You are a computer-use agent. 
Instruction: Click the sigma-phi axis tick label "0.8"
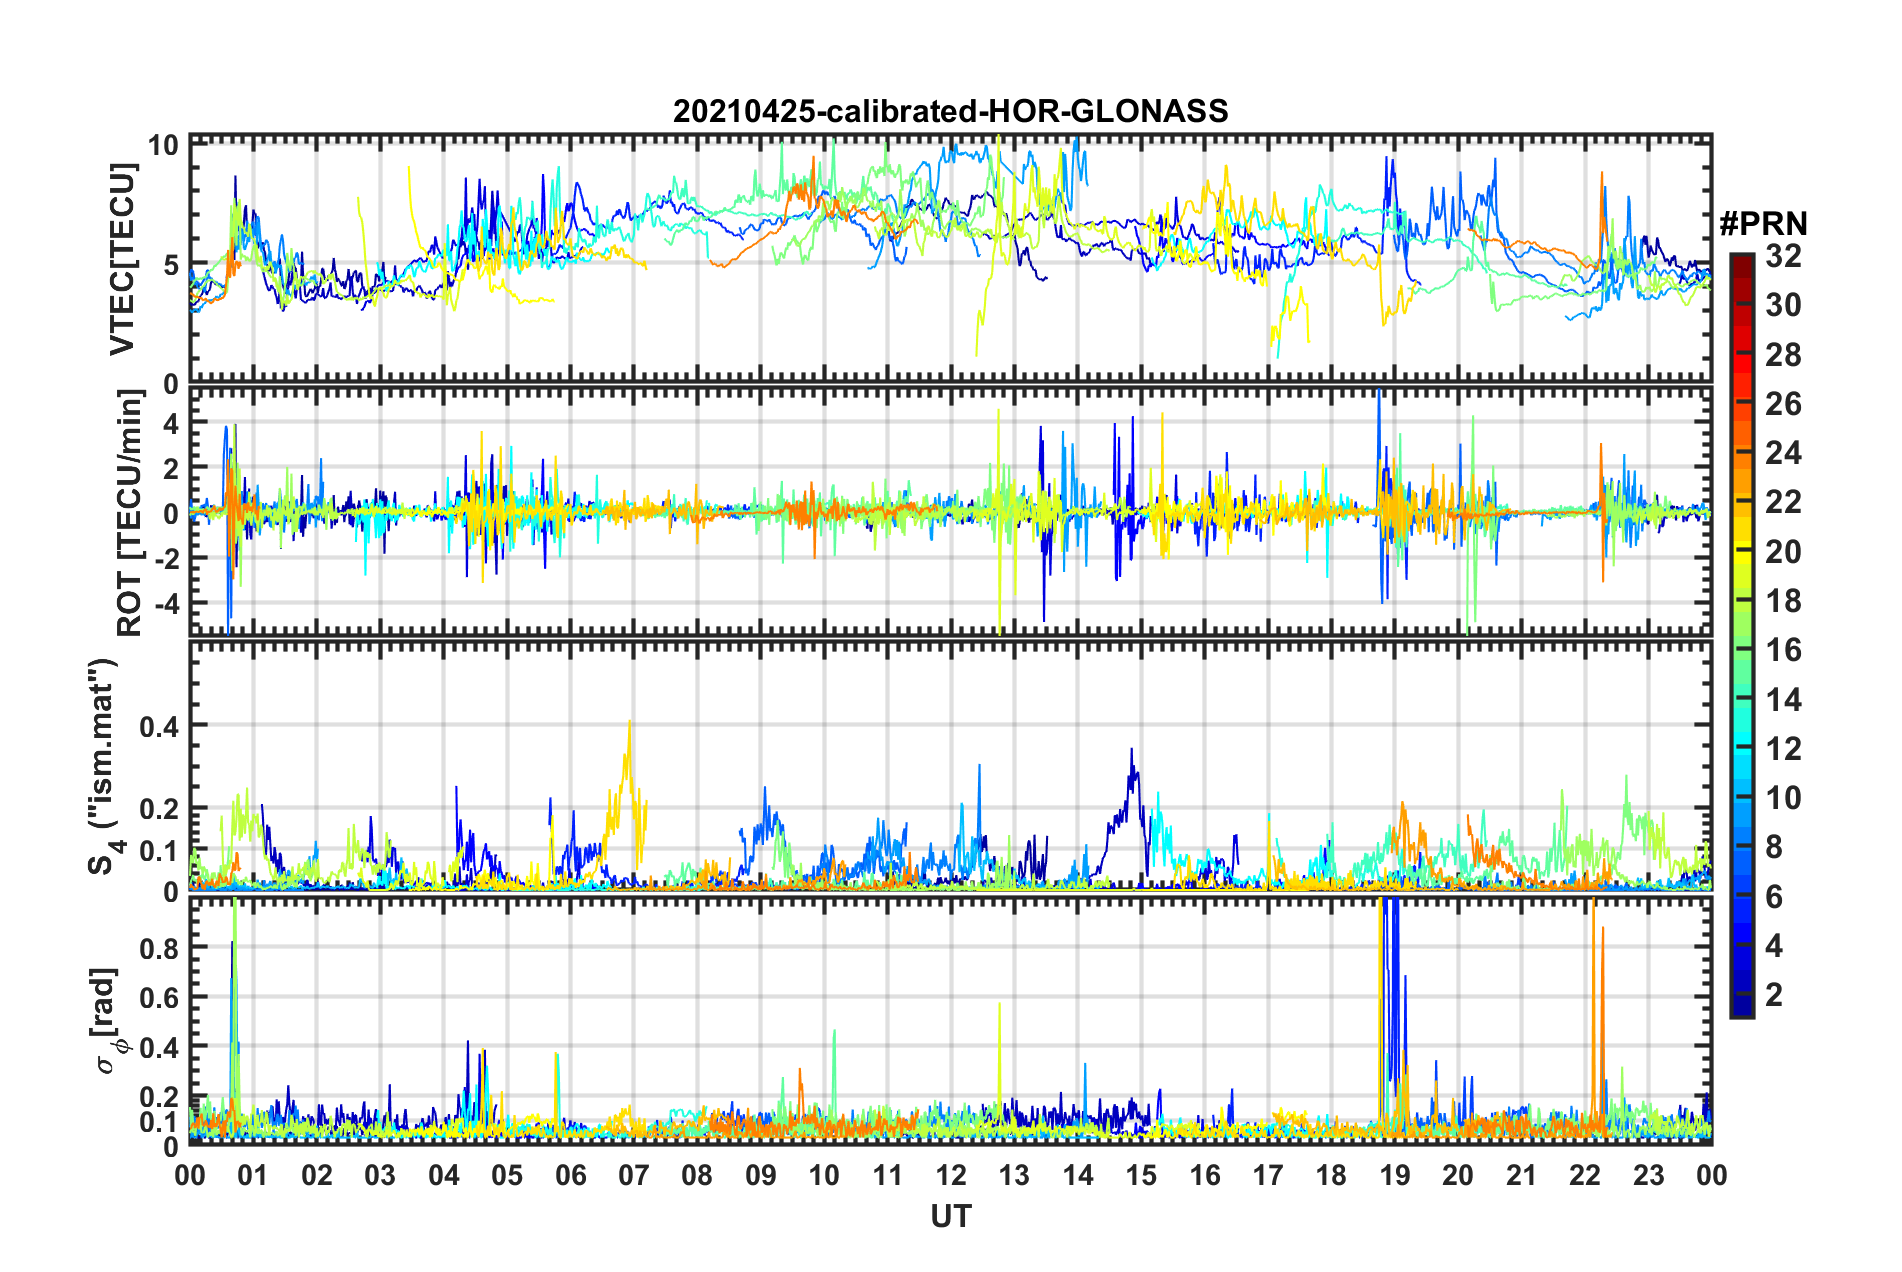(x=157, y=947)
